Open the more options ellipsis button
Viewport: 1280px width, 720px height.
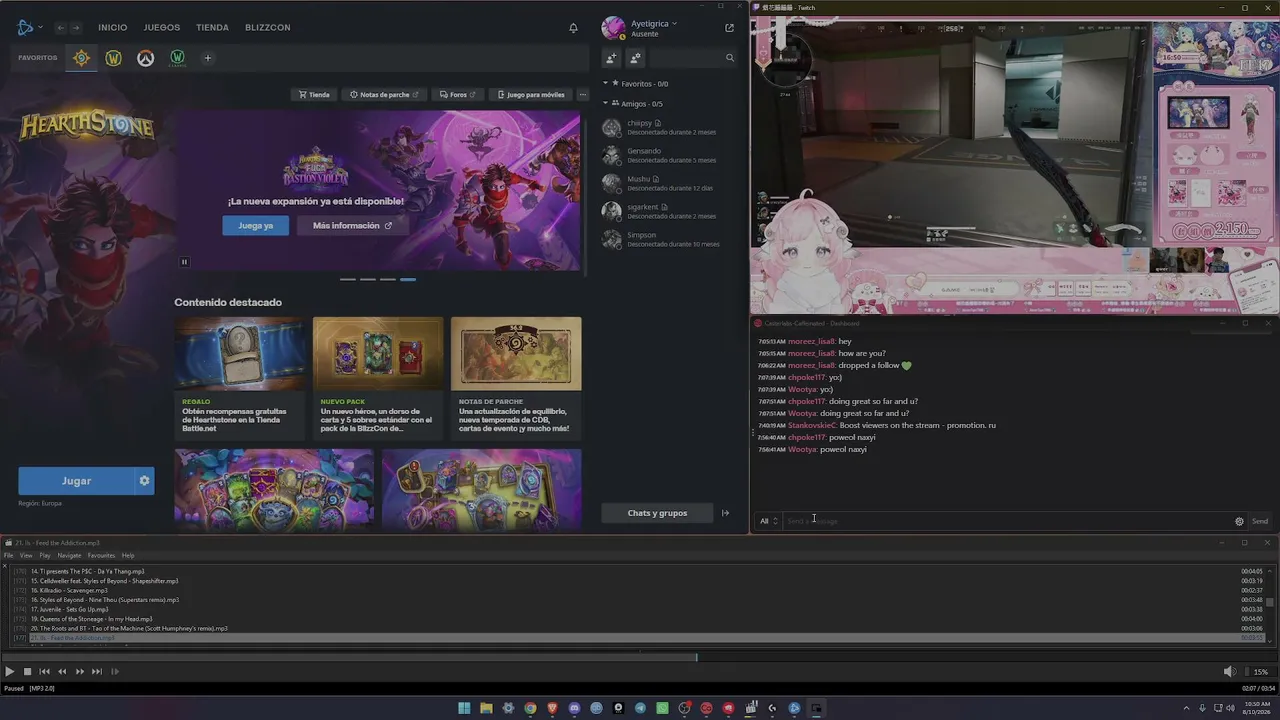point(583,95)
